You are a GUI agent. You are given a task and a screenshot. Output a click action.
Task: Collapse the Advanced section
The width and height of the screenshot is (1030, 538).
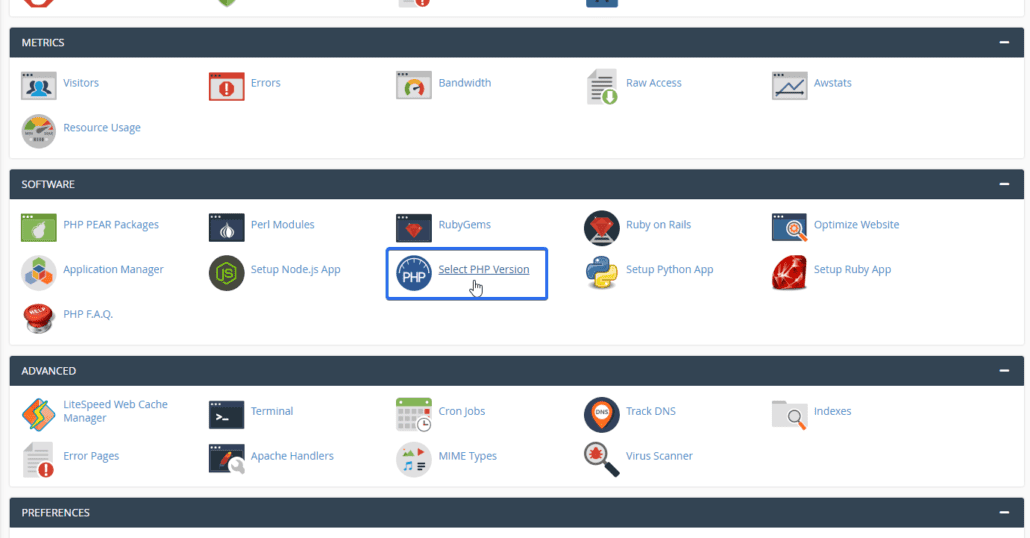click(1004, 370)
